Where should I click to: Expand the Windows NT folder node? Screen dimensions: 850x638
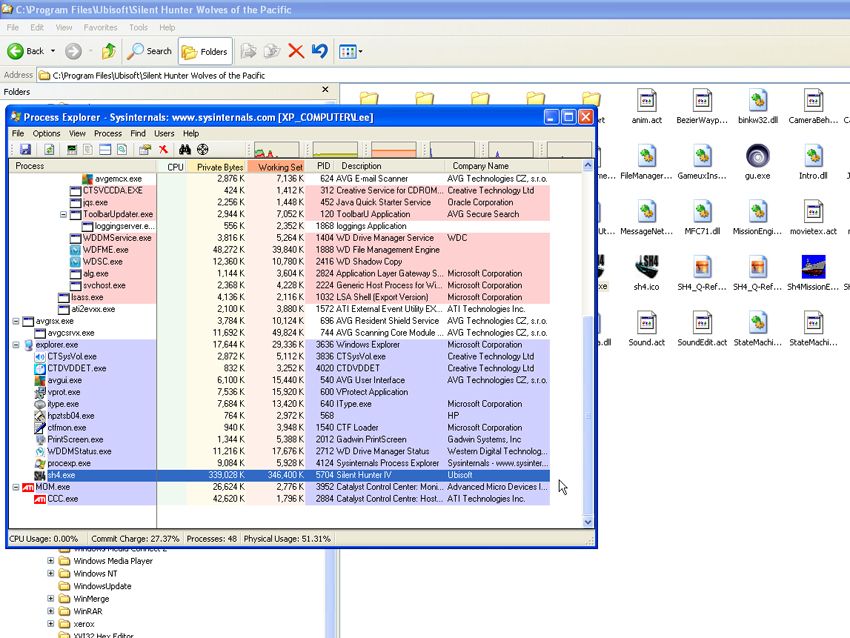pos(50,573)
